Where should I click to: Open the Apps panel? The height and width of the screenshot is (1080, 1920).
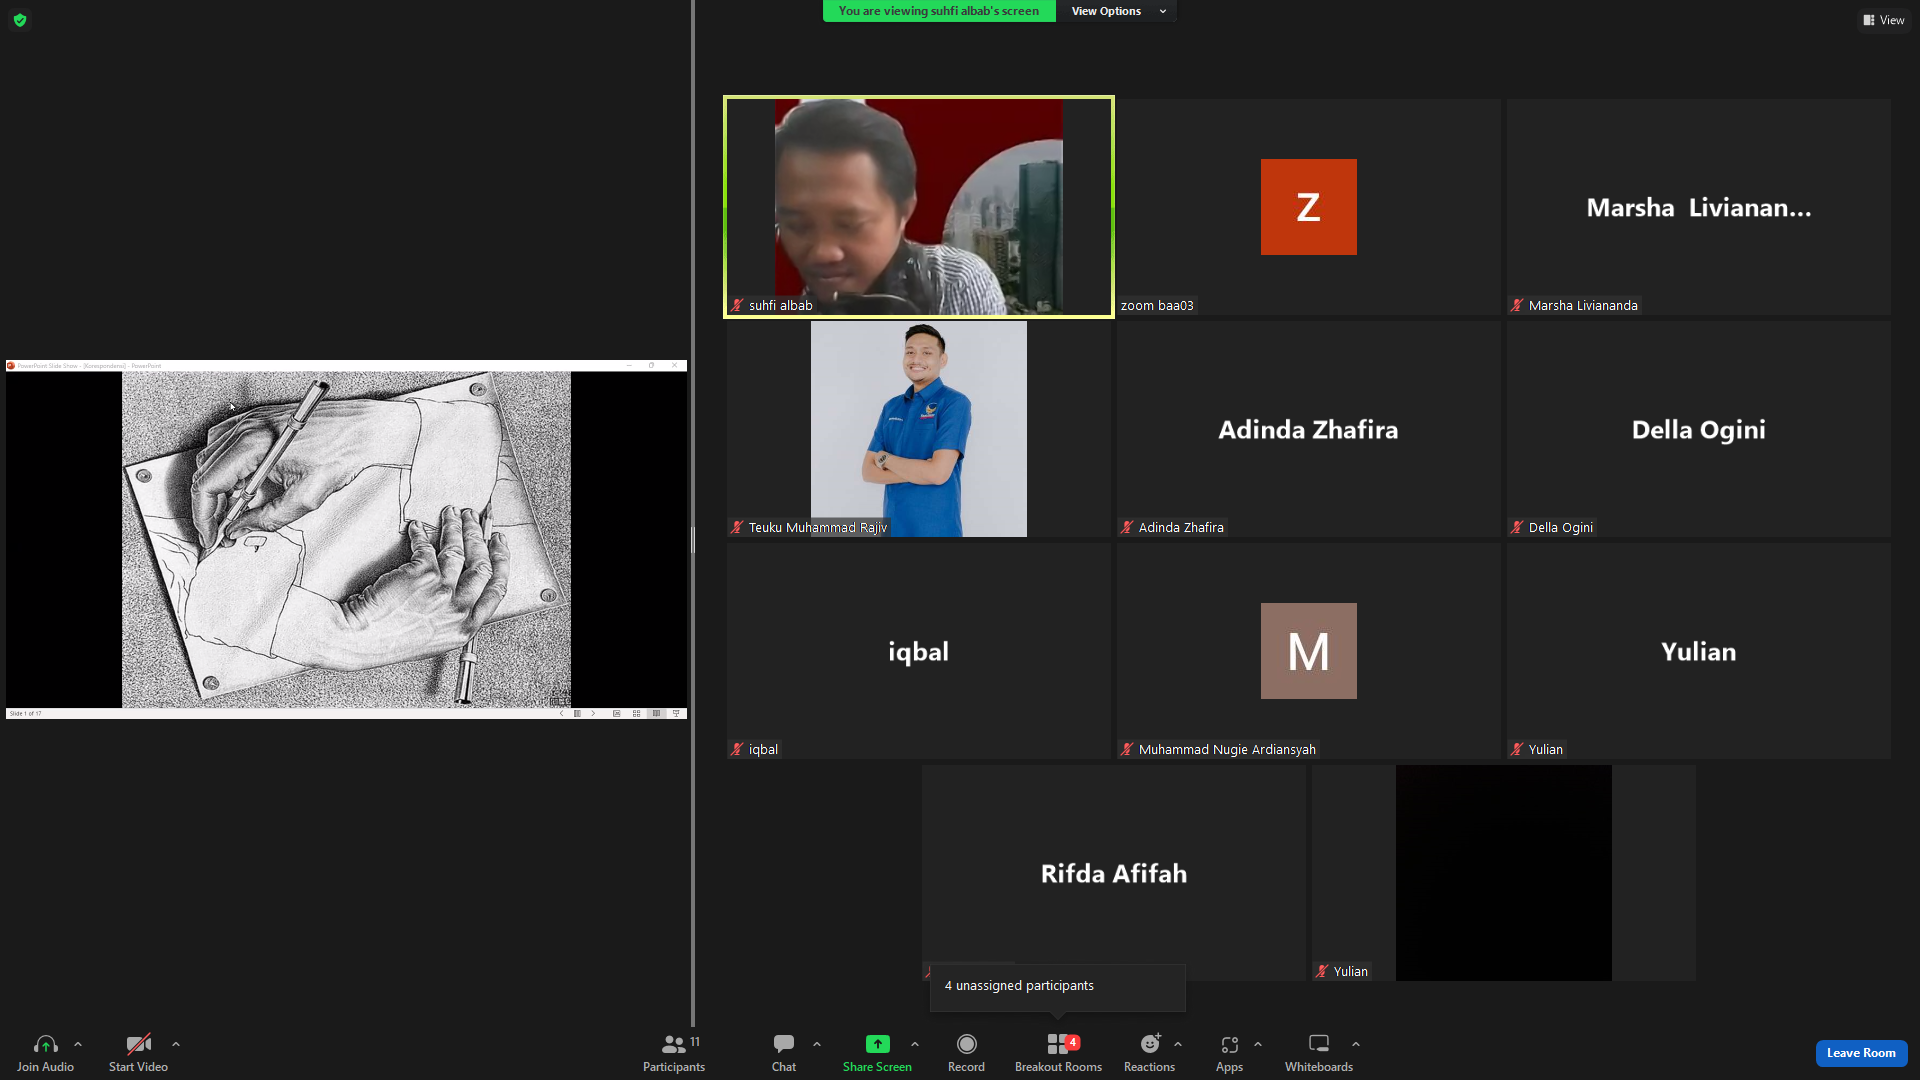(x=1229, y=1053)
